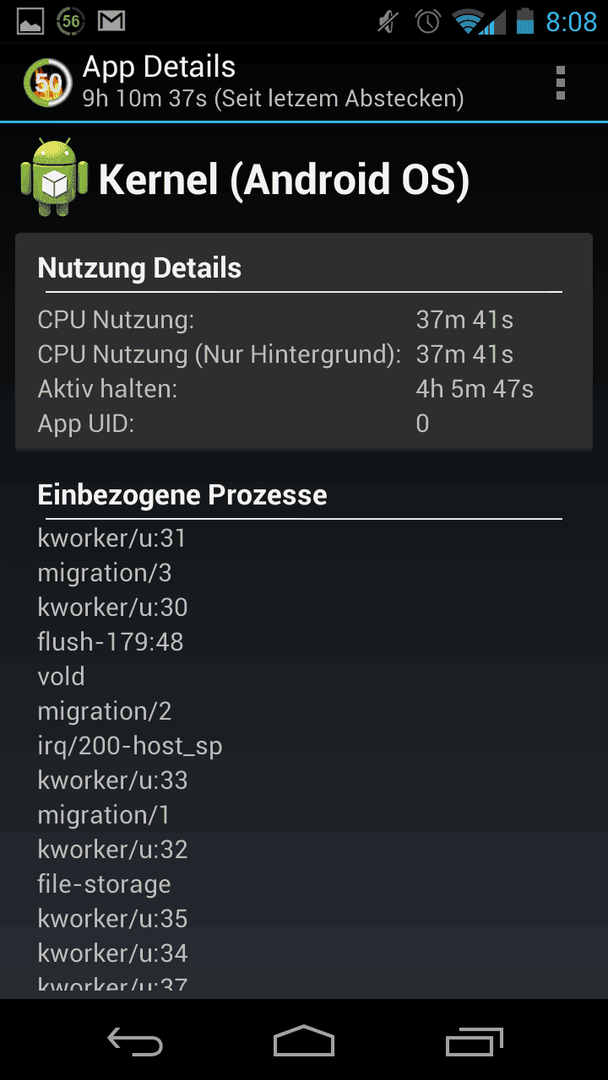Image resolution: width=608 pixels, height=1080 pixels.
Task: Tap the 56 battery percentage status icon
Action: tap(71, 22)
